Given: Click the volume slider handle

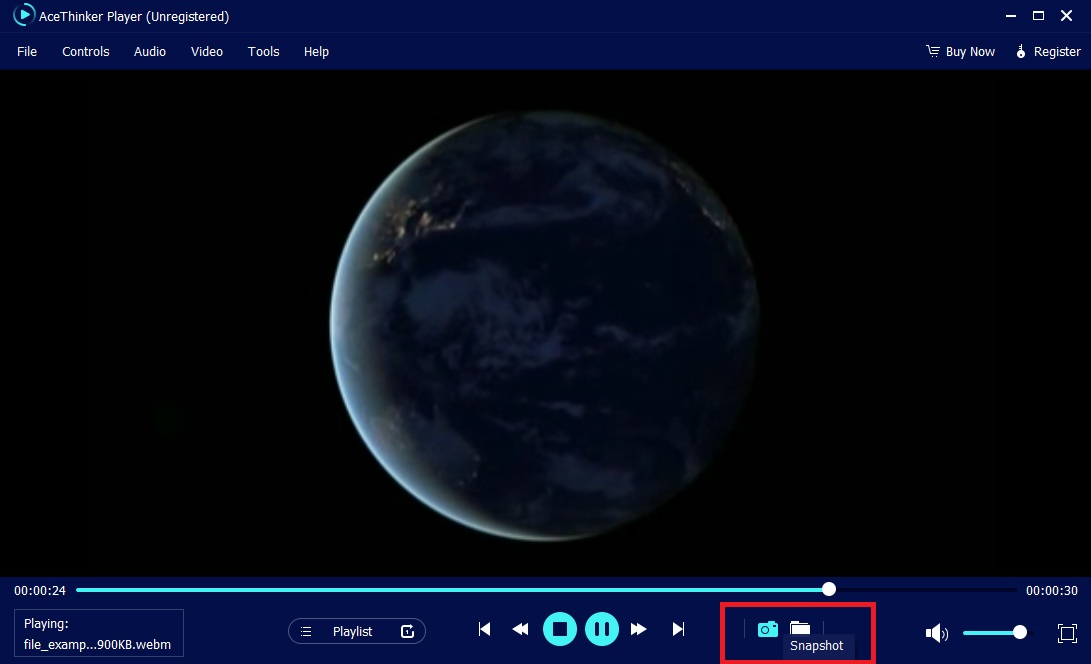Looking at the screenshot, I should [x=1019, y=632].
